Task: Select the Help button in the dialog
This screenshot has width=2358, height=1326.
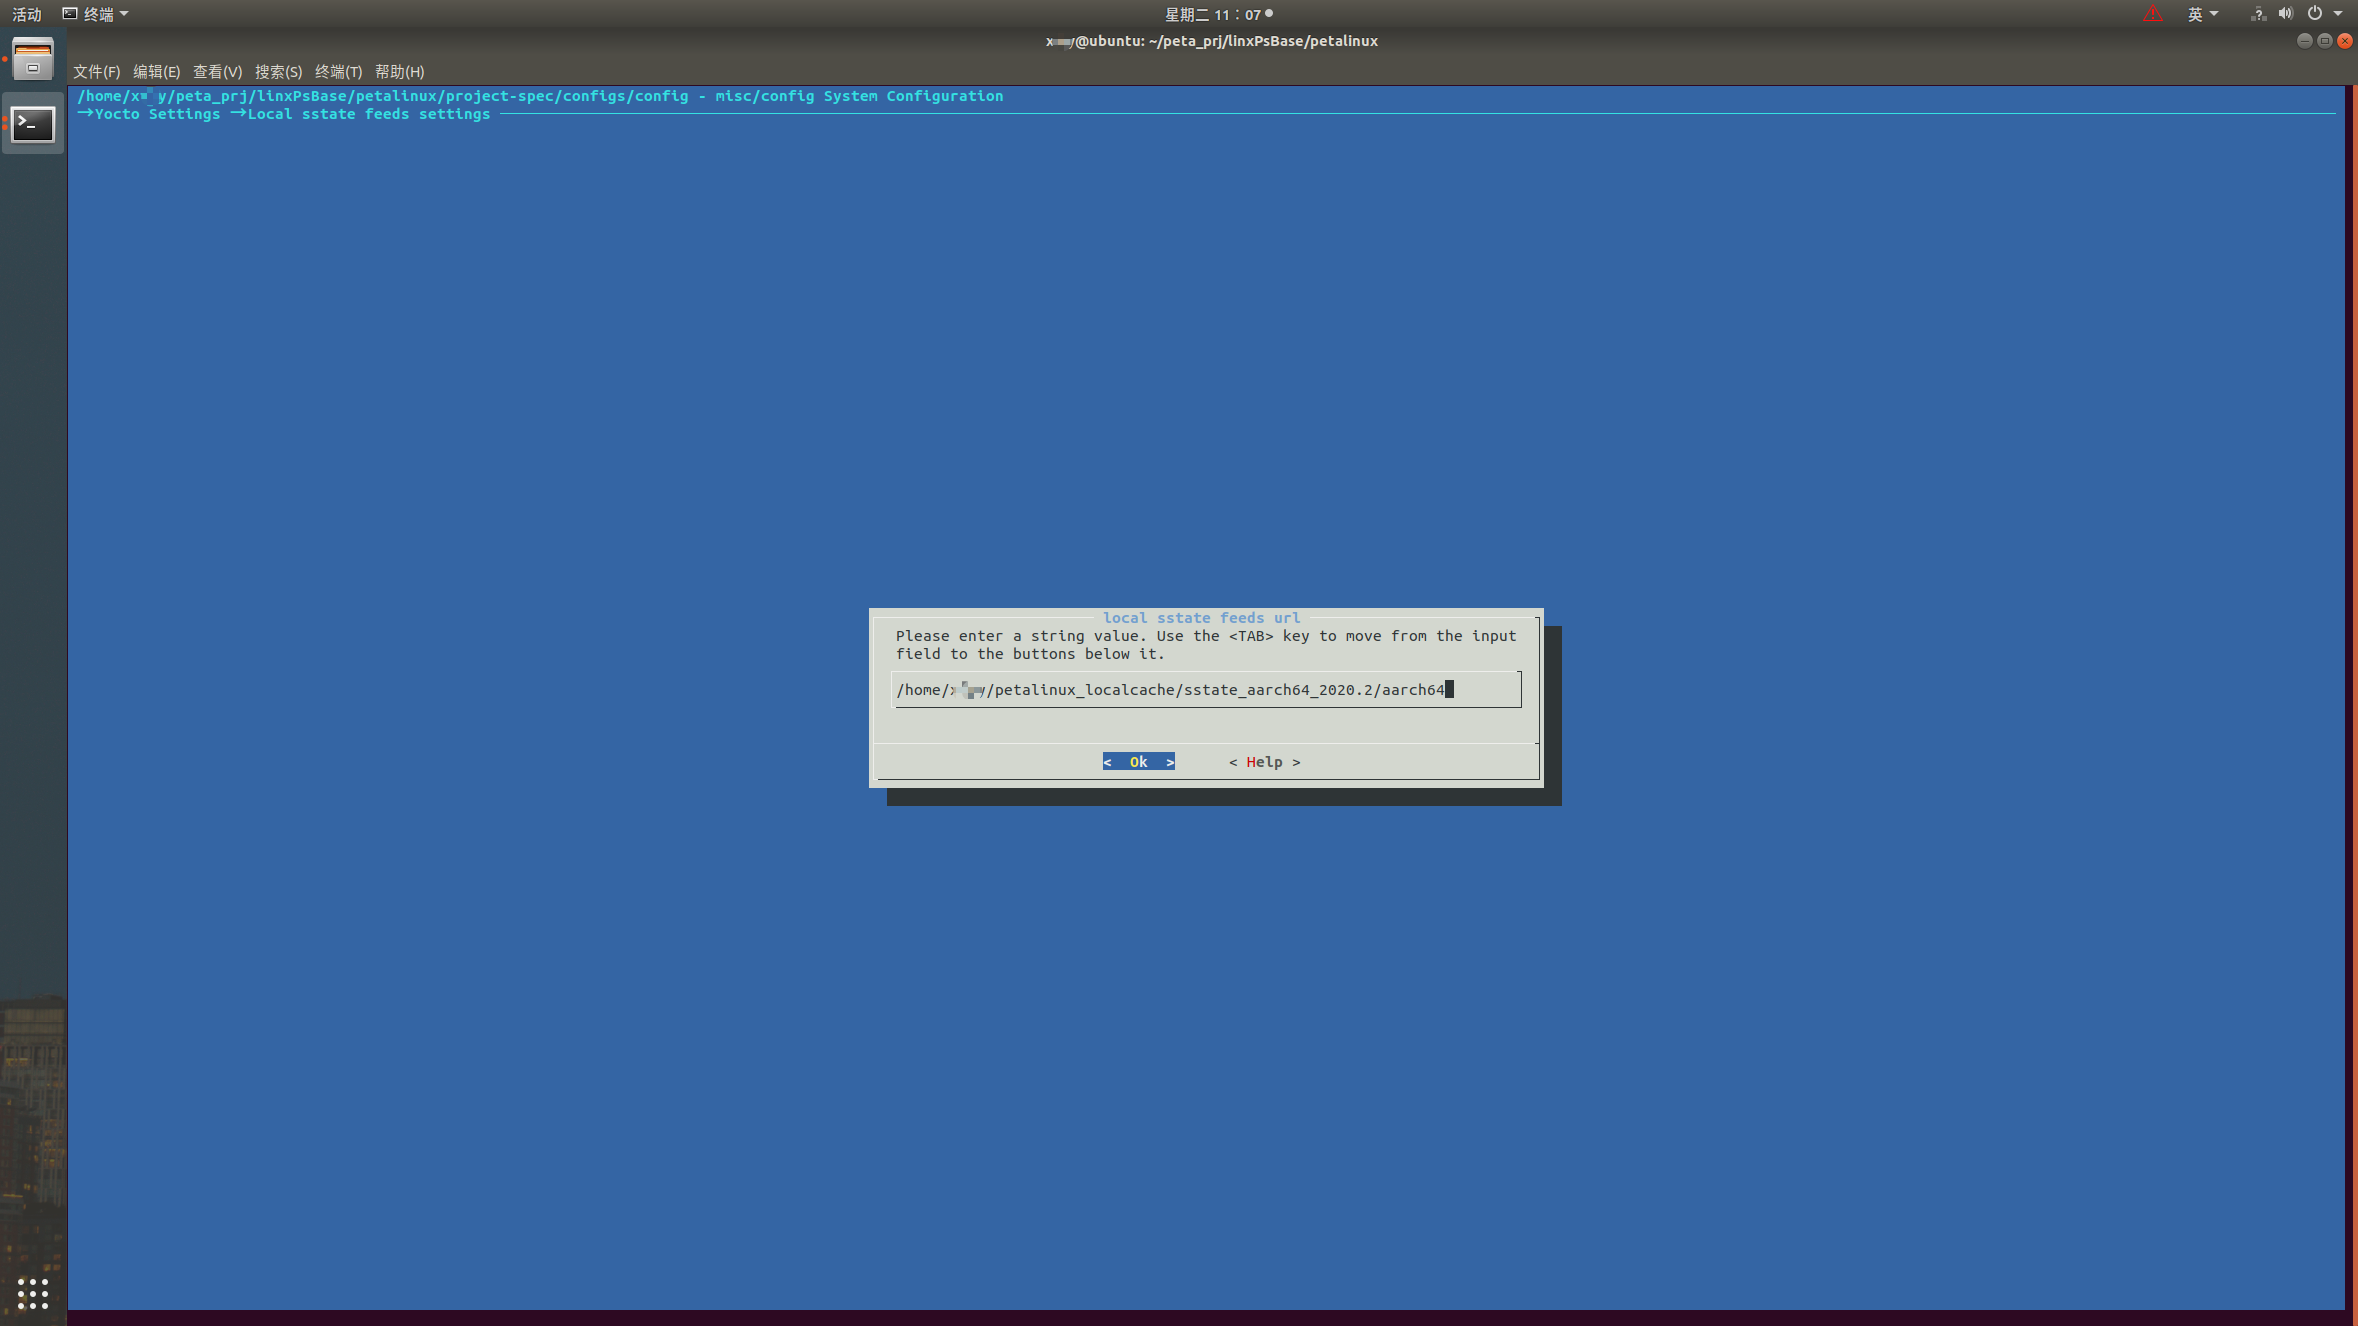Action: click(x=1263, y=761)
